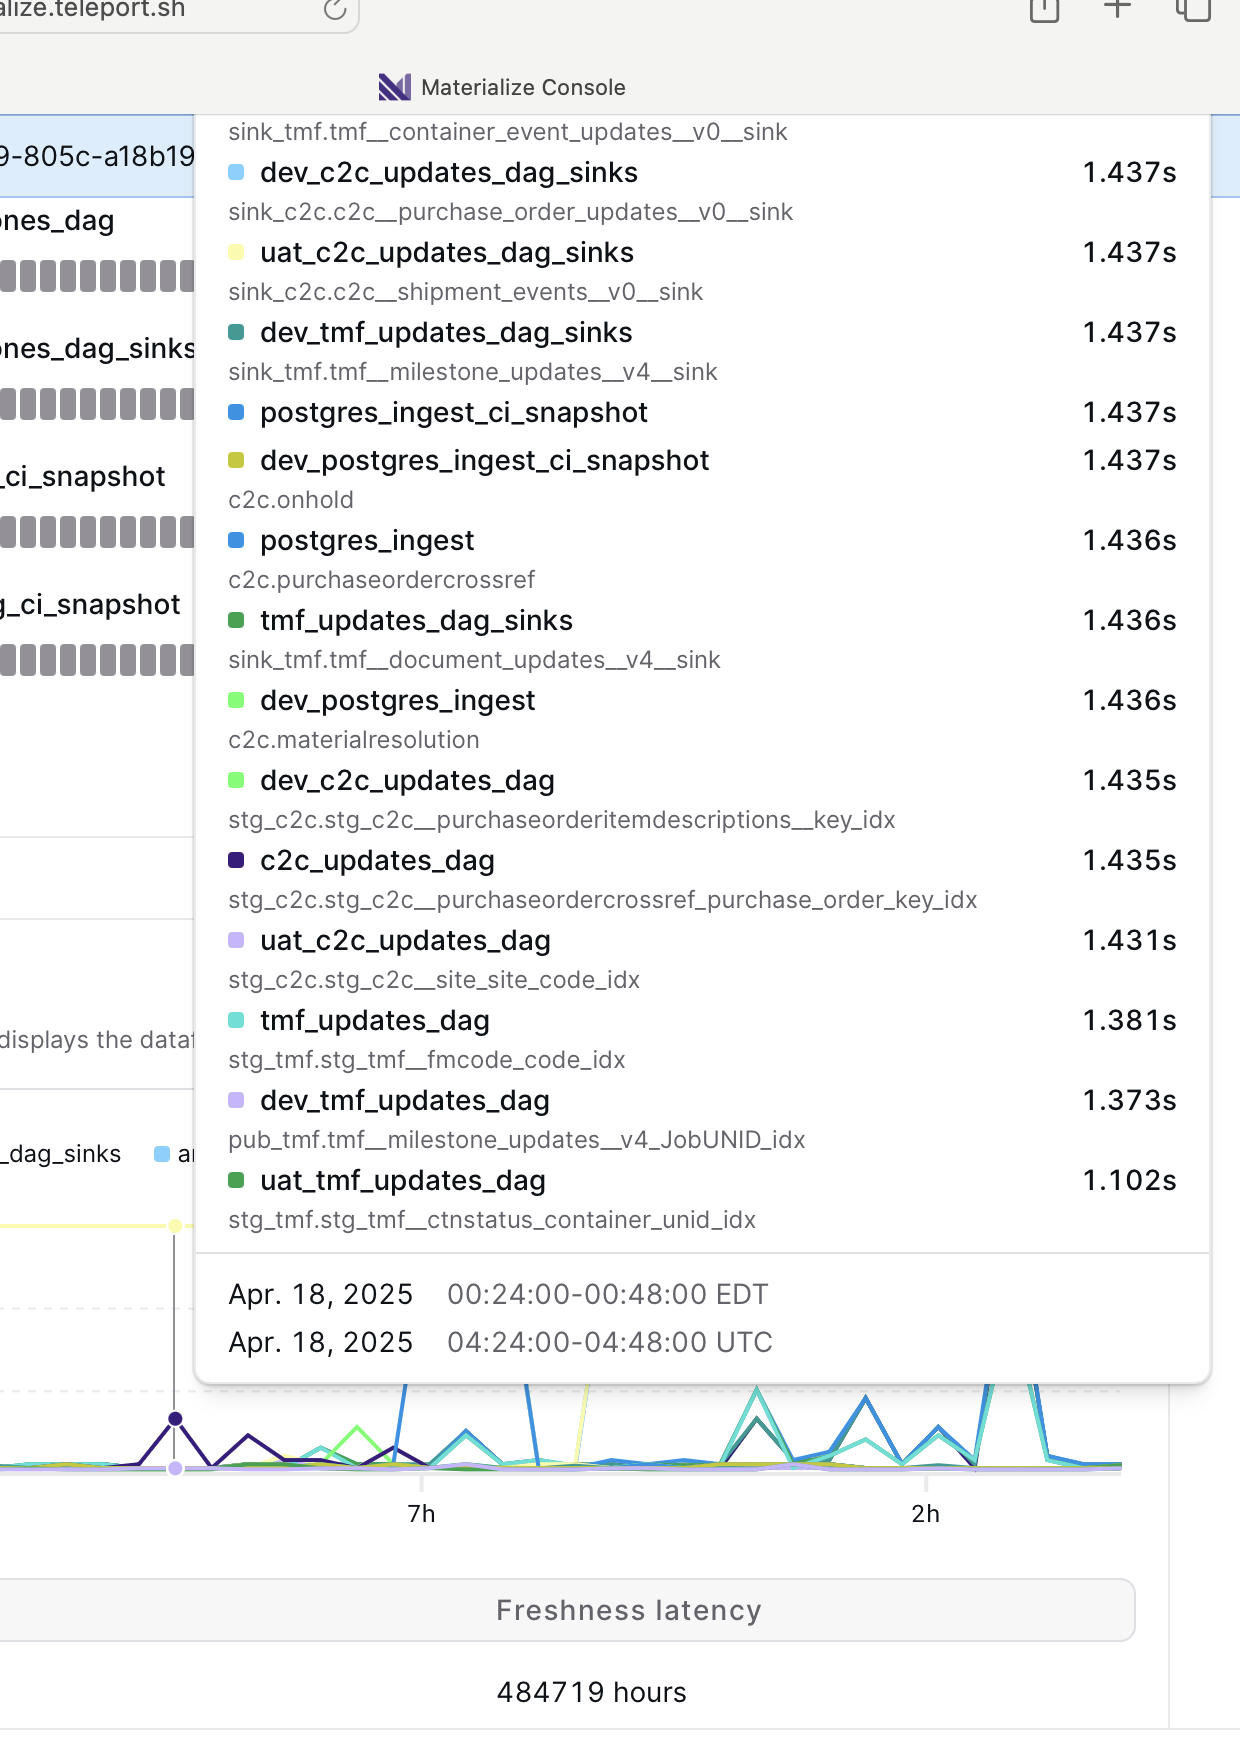This screenshot has width=1240, height=1746.
Task: Click the light blue legend swatch left of chart
Action: [162, 1154]
